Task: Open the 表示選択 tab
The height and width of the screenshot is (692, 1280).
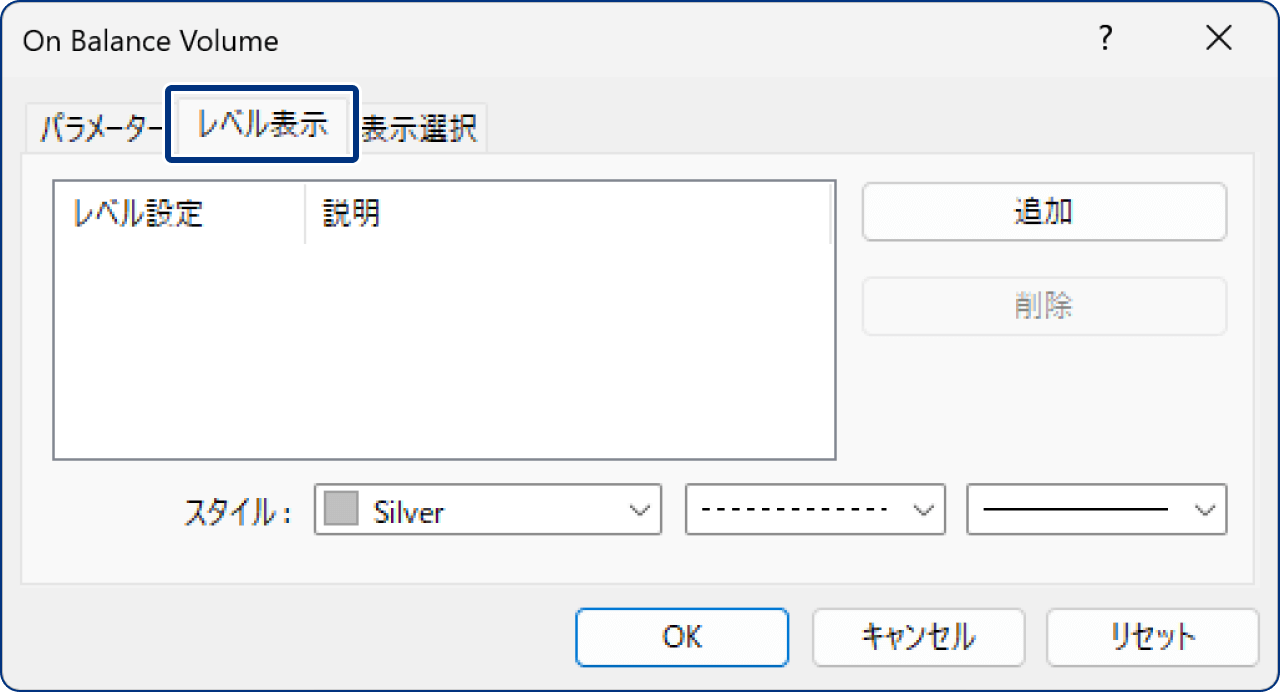Action: pos(420,127)
